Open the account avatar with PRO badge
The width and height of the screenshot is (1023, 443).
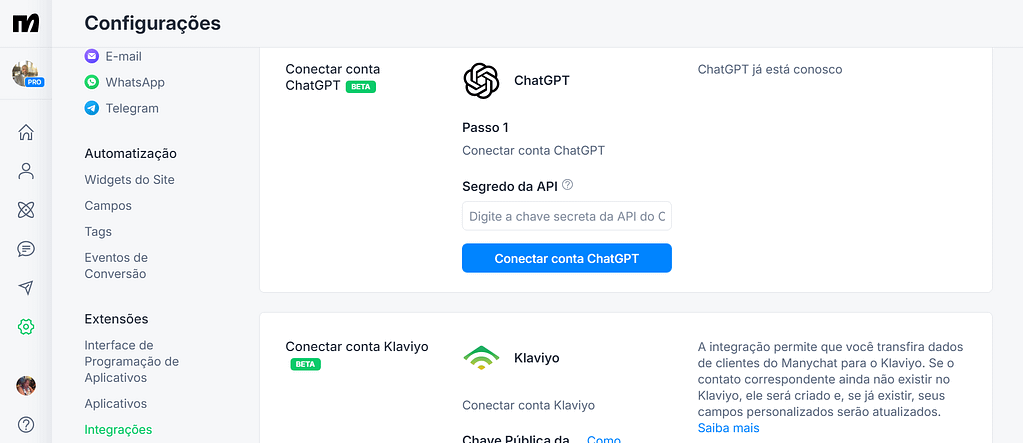tap(26, 74)
